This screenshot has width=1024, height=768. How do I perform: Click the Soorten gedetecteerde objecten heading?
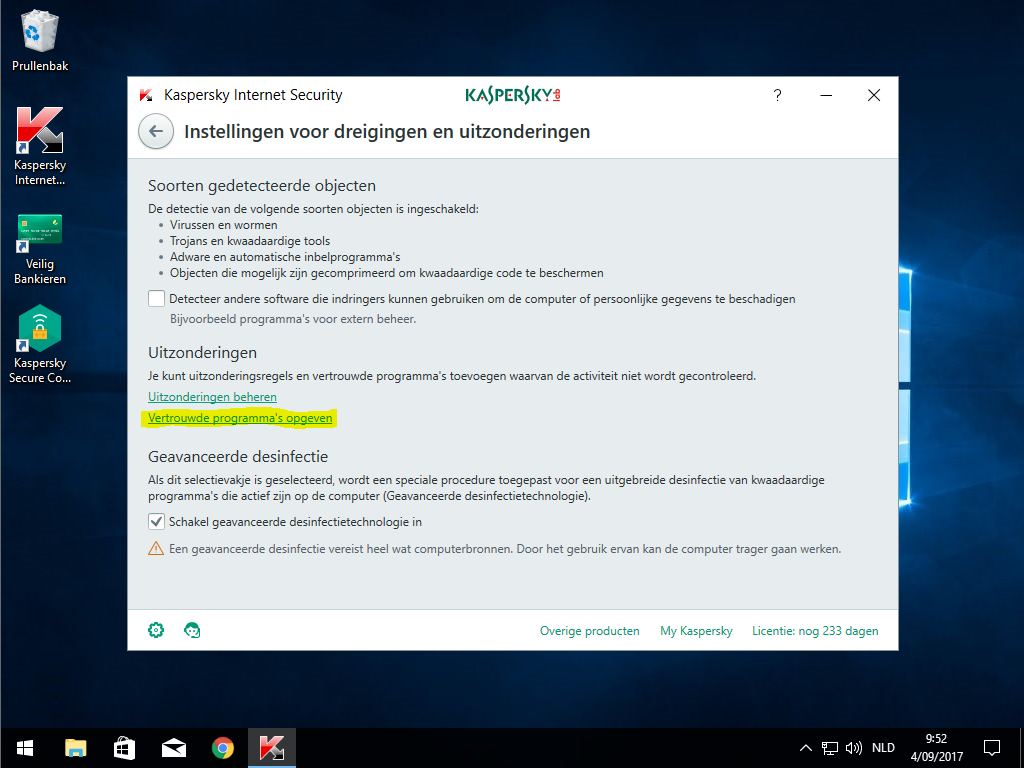(x=262, y=185)
